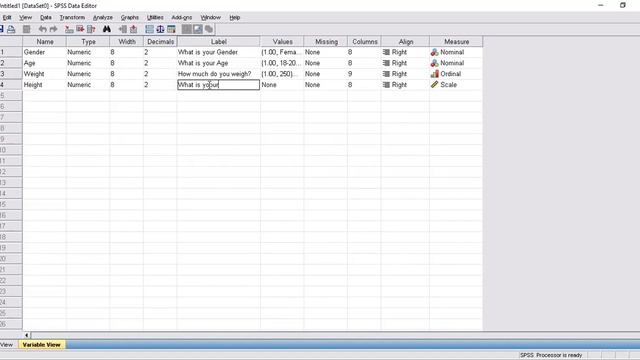Click 'Right' align text in Age row
640x360 pixels.
[x=399, y=63]
